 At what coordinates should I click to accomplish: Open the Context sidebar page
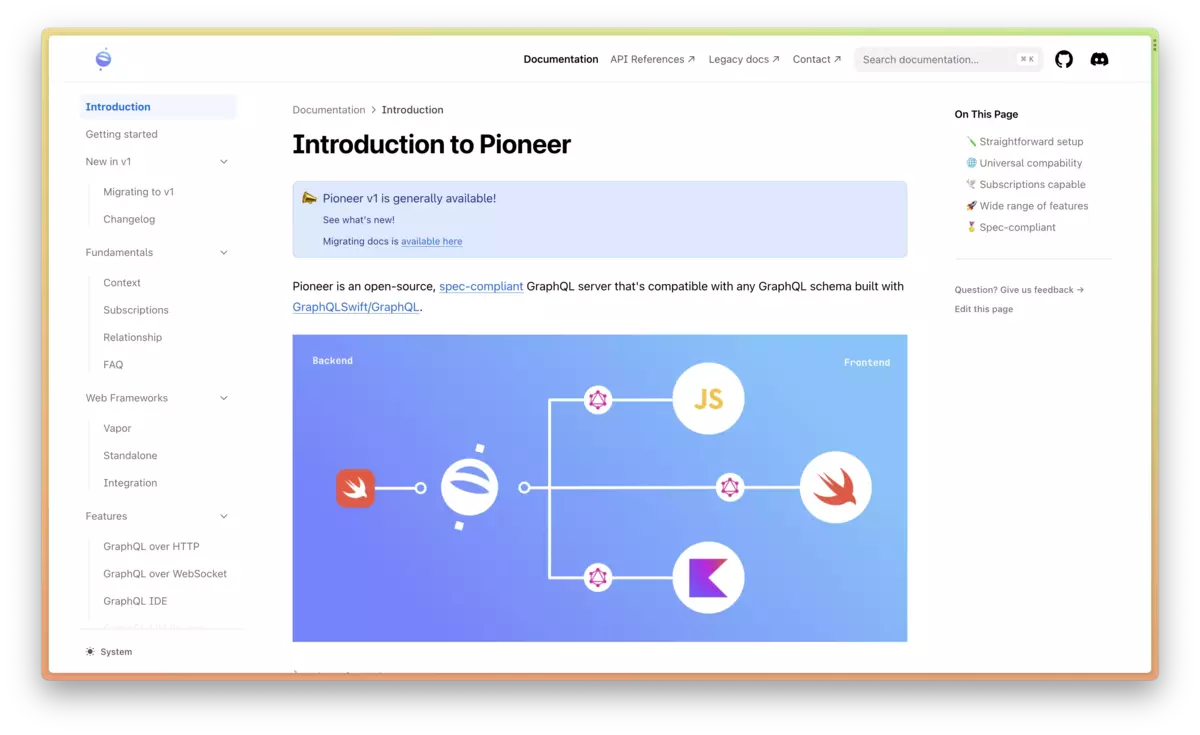[x=122, y=283]
